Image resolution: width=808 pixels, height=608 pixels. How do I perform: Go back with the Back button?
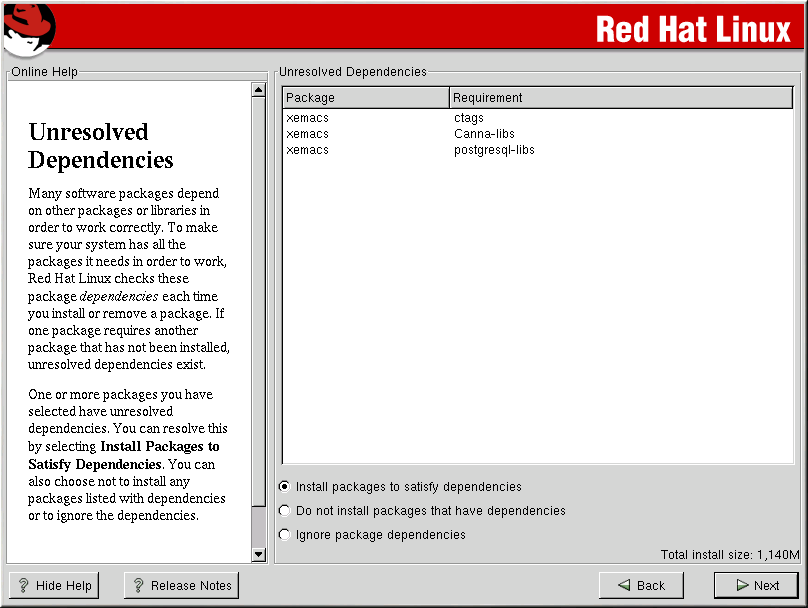point(640,586)
